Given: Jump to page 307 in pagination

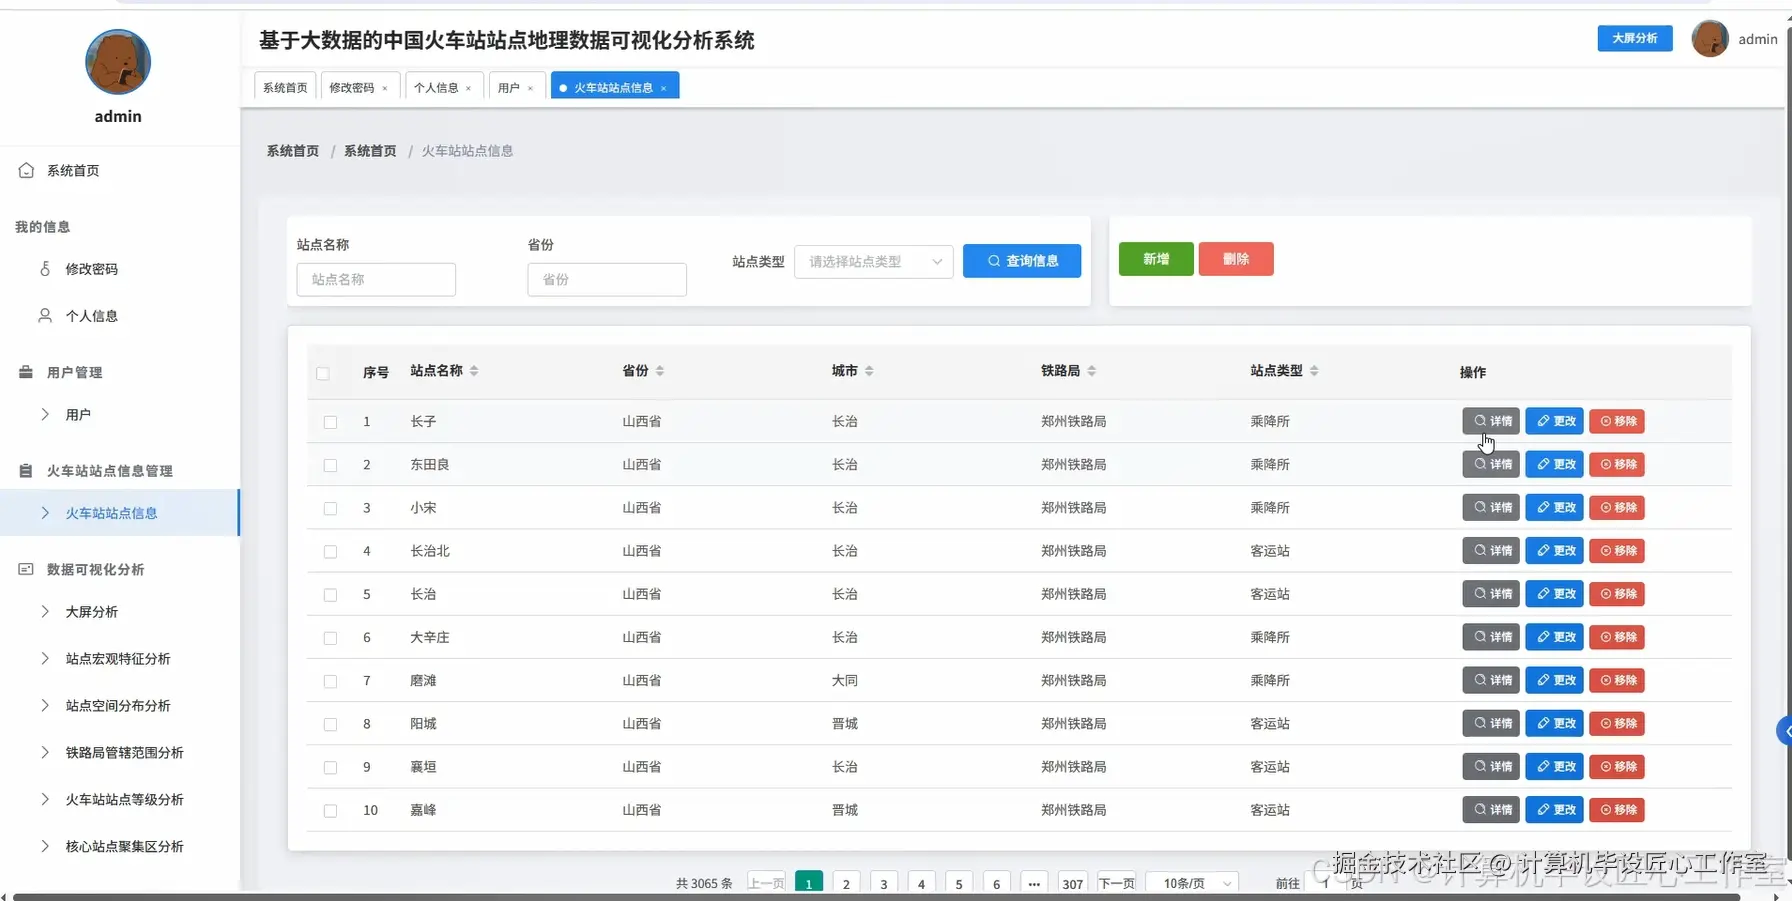Looking at the screenshot, I should pyautogui.click(x=1072, y=883).
